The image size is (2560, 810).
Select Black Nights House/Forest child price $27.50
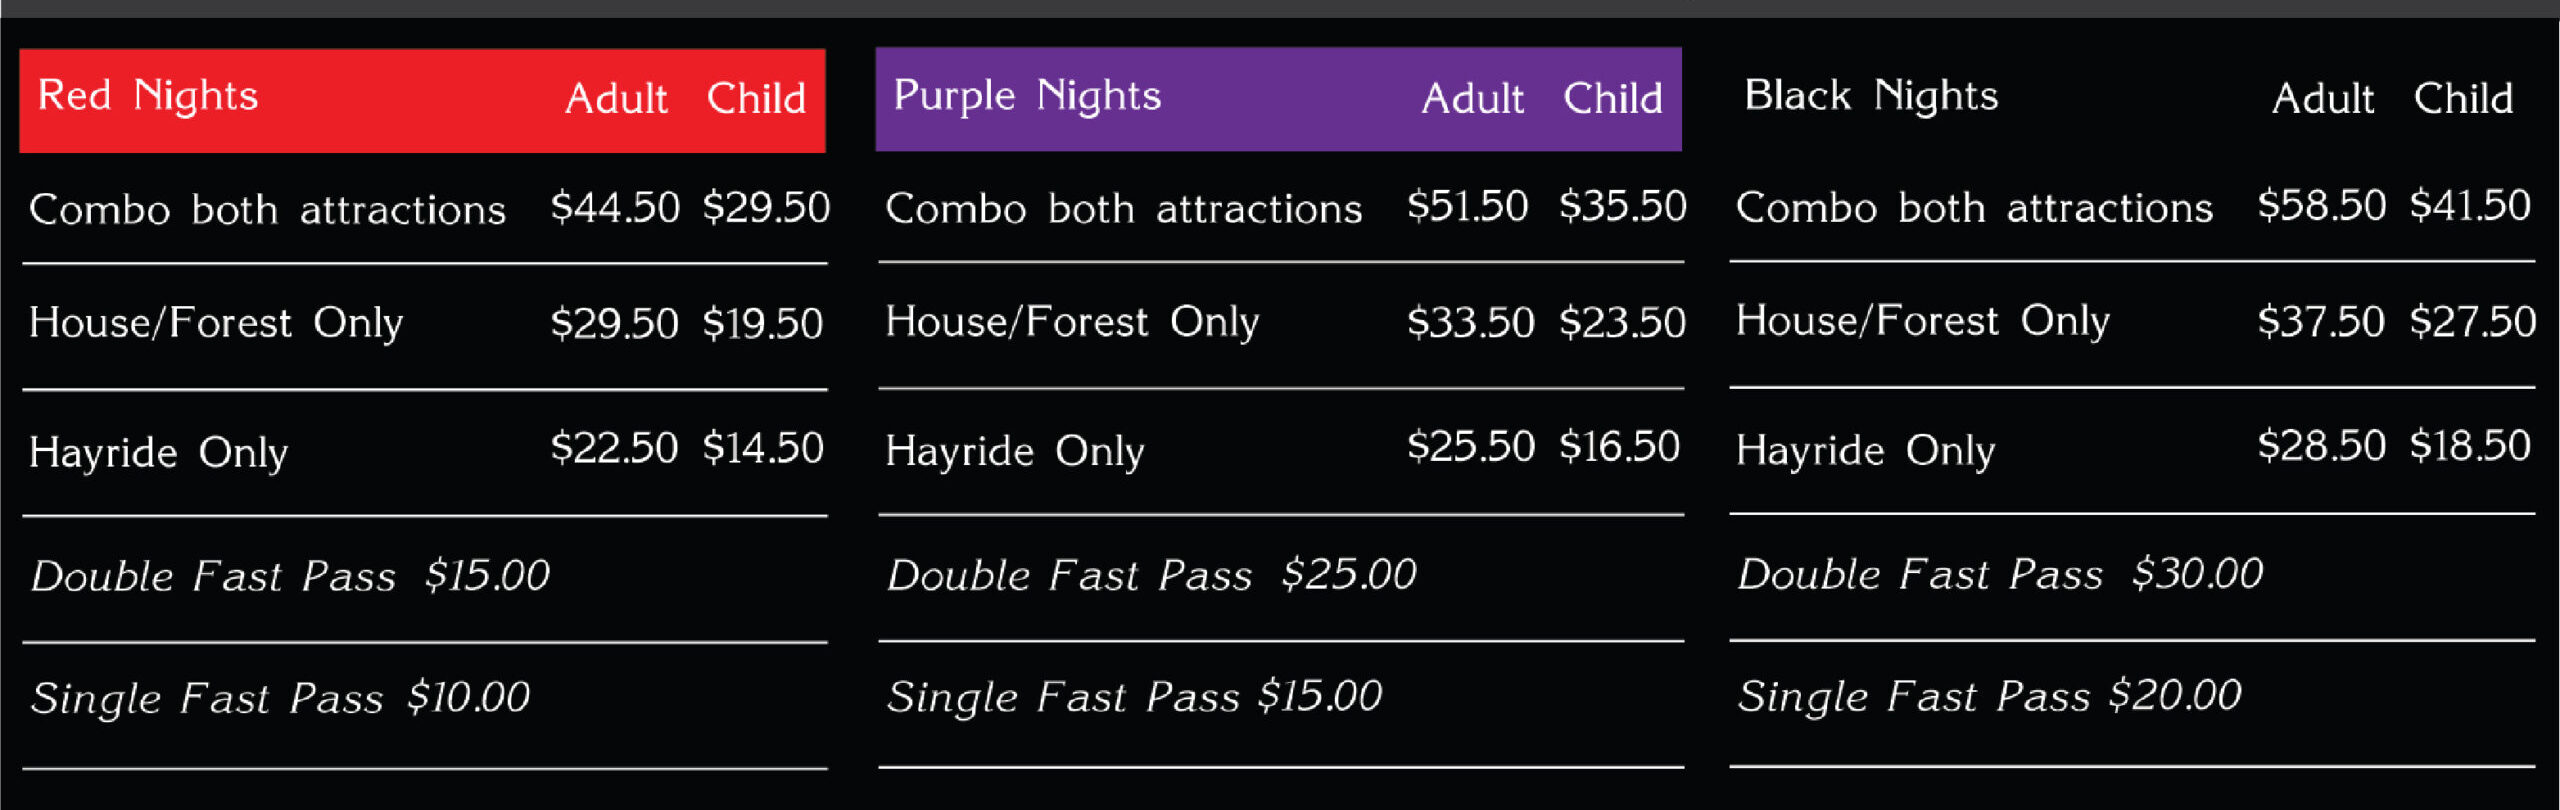pos(2472,322)
